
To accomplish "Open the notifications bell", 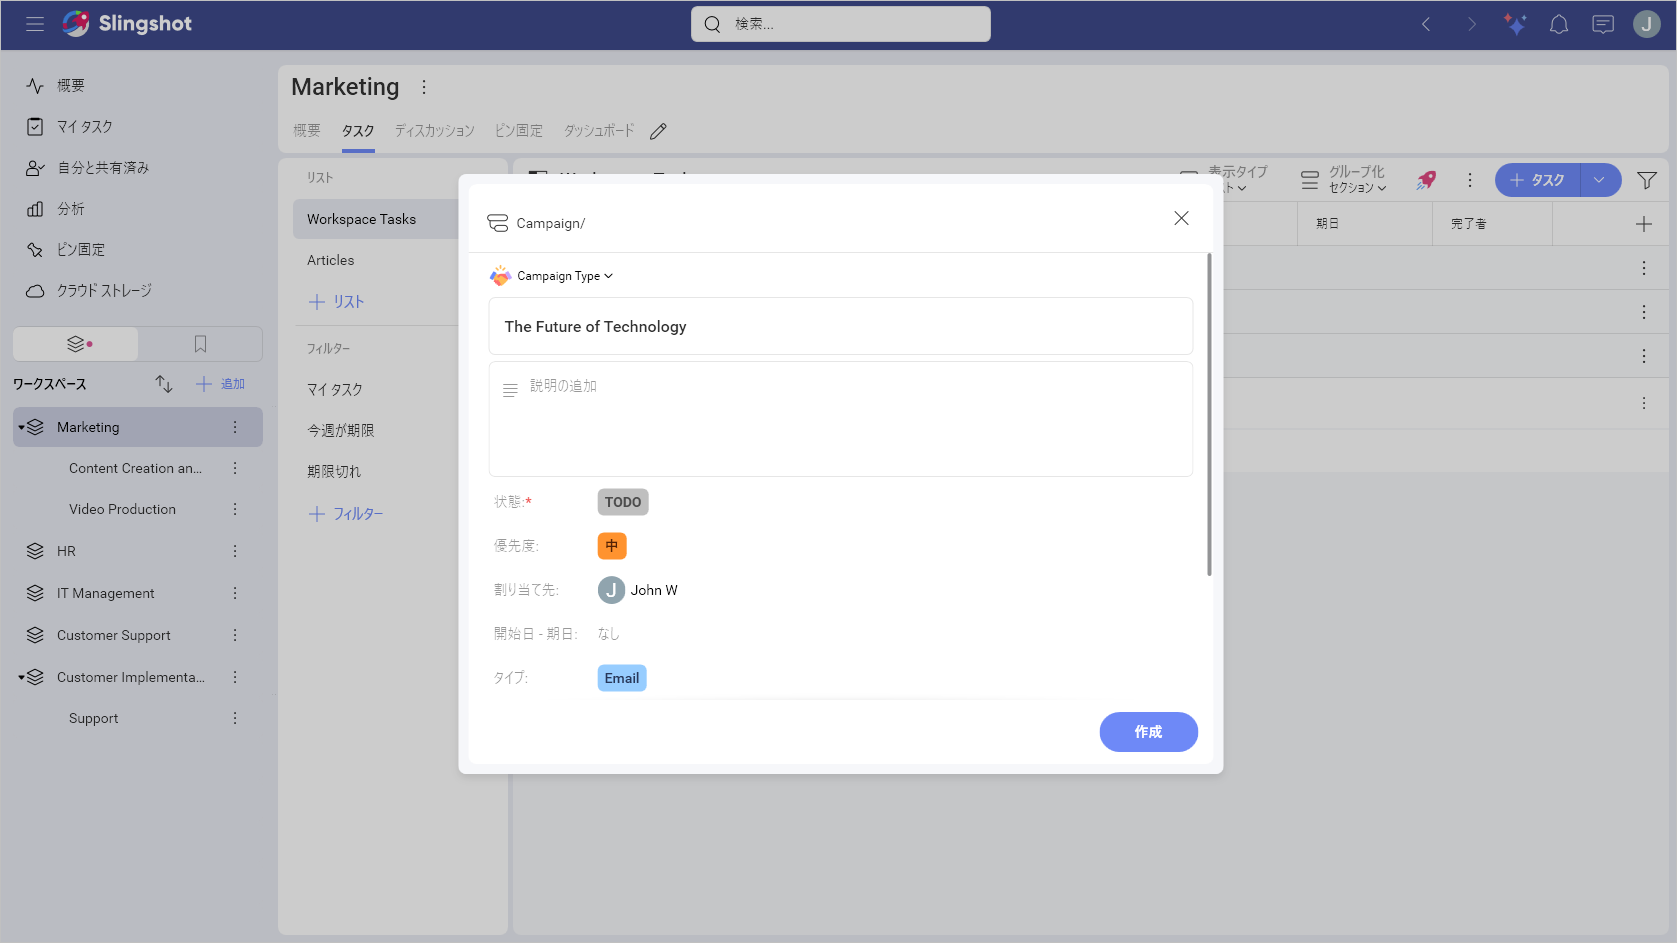I will (x=1559, y=24).
